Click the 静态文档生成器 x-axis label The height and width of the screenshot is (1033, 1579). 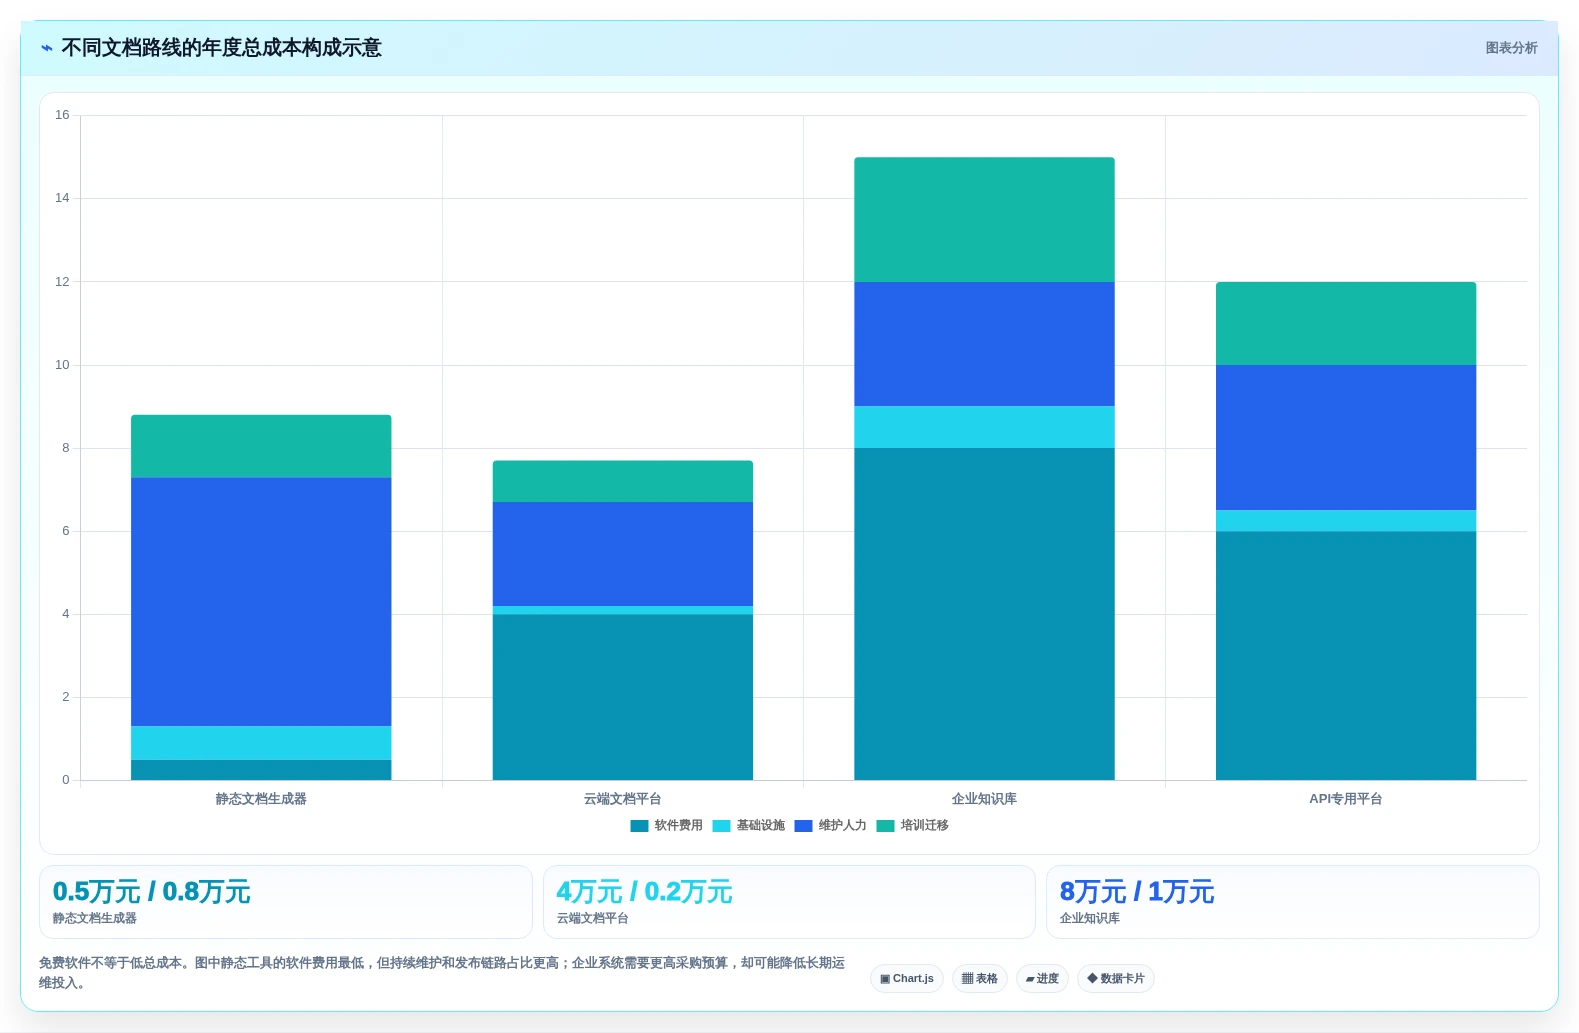(261, 799)
